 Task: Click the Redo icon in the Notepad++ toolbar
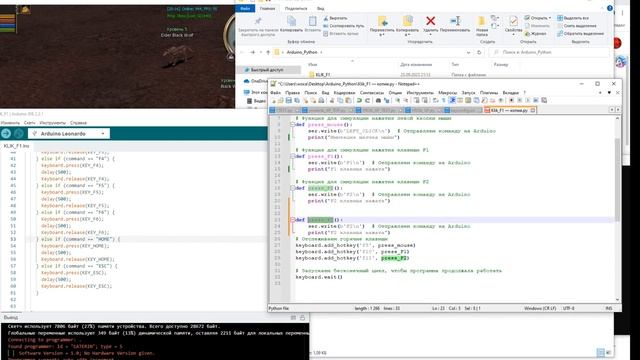pyautogui.click(x=367, y=100)
